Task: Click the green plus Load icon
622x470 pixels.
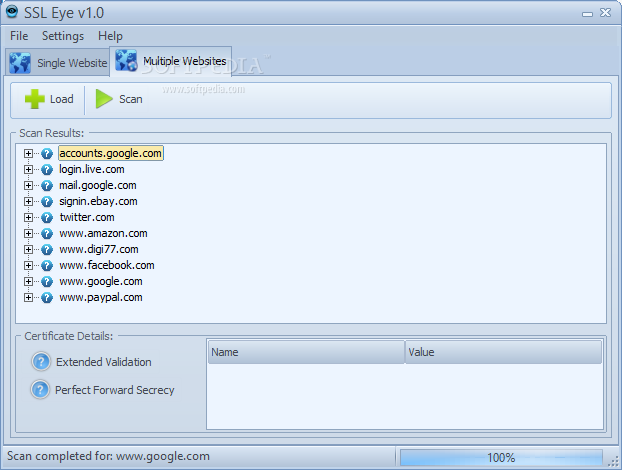Action: (x=35, y=99)
